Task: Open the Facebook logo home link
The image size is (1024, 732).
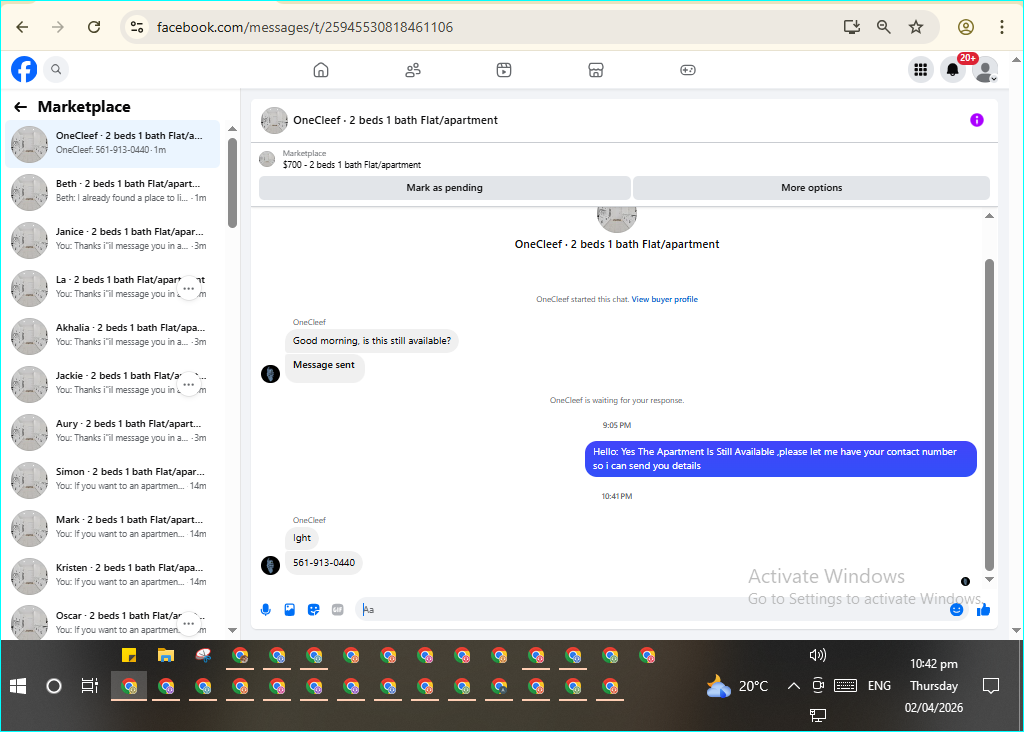Action: [x=24, y=69]
